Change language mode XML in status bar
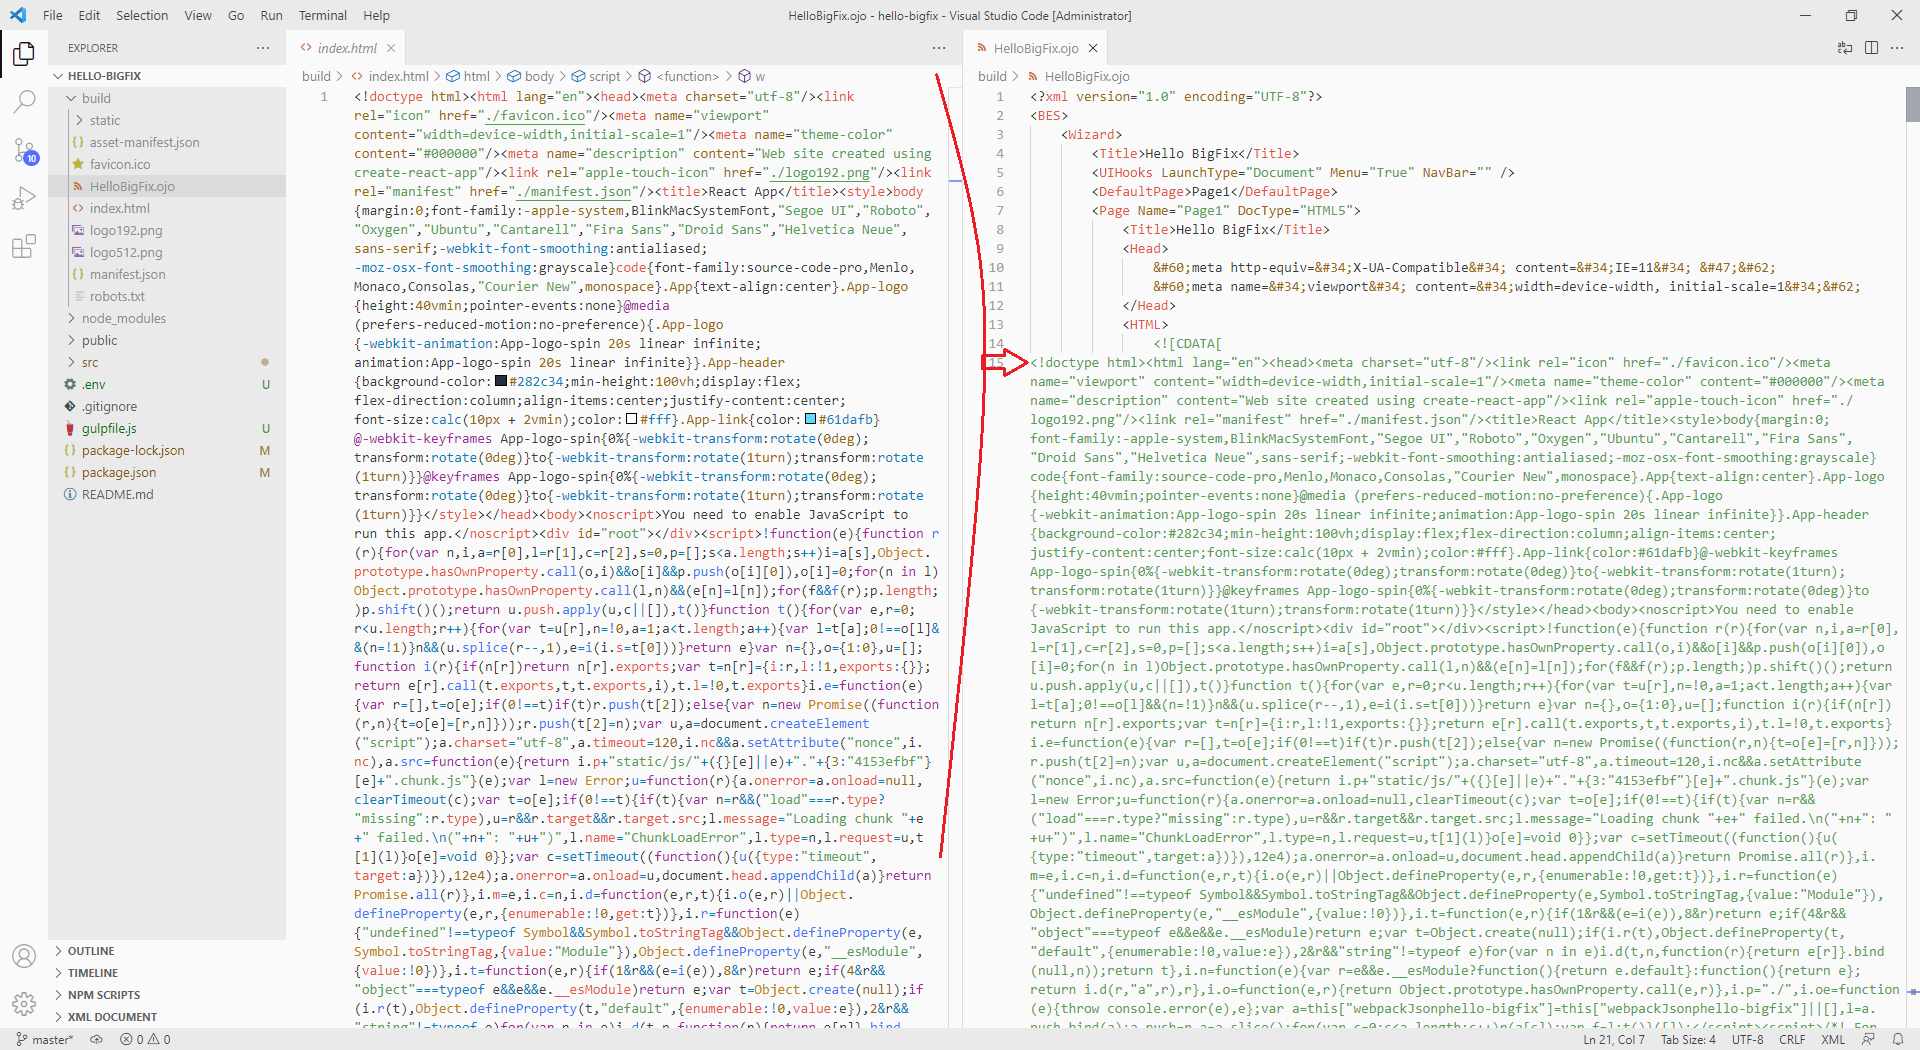 pyautogui.click(x=1833, y=1039)
